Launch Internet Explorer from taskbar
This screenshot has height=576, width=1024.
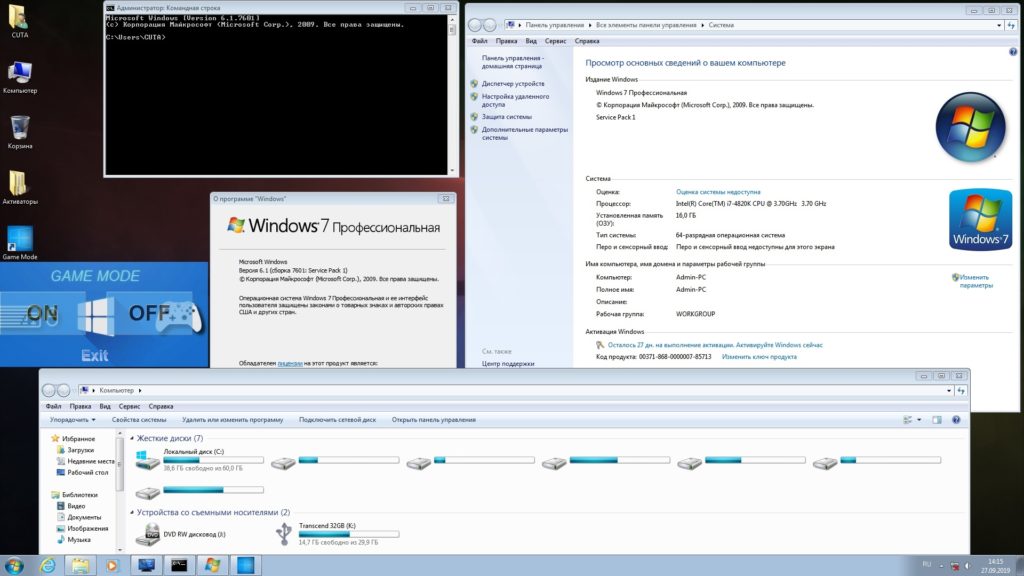point(48,566)
